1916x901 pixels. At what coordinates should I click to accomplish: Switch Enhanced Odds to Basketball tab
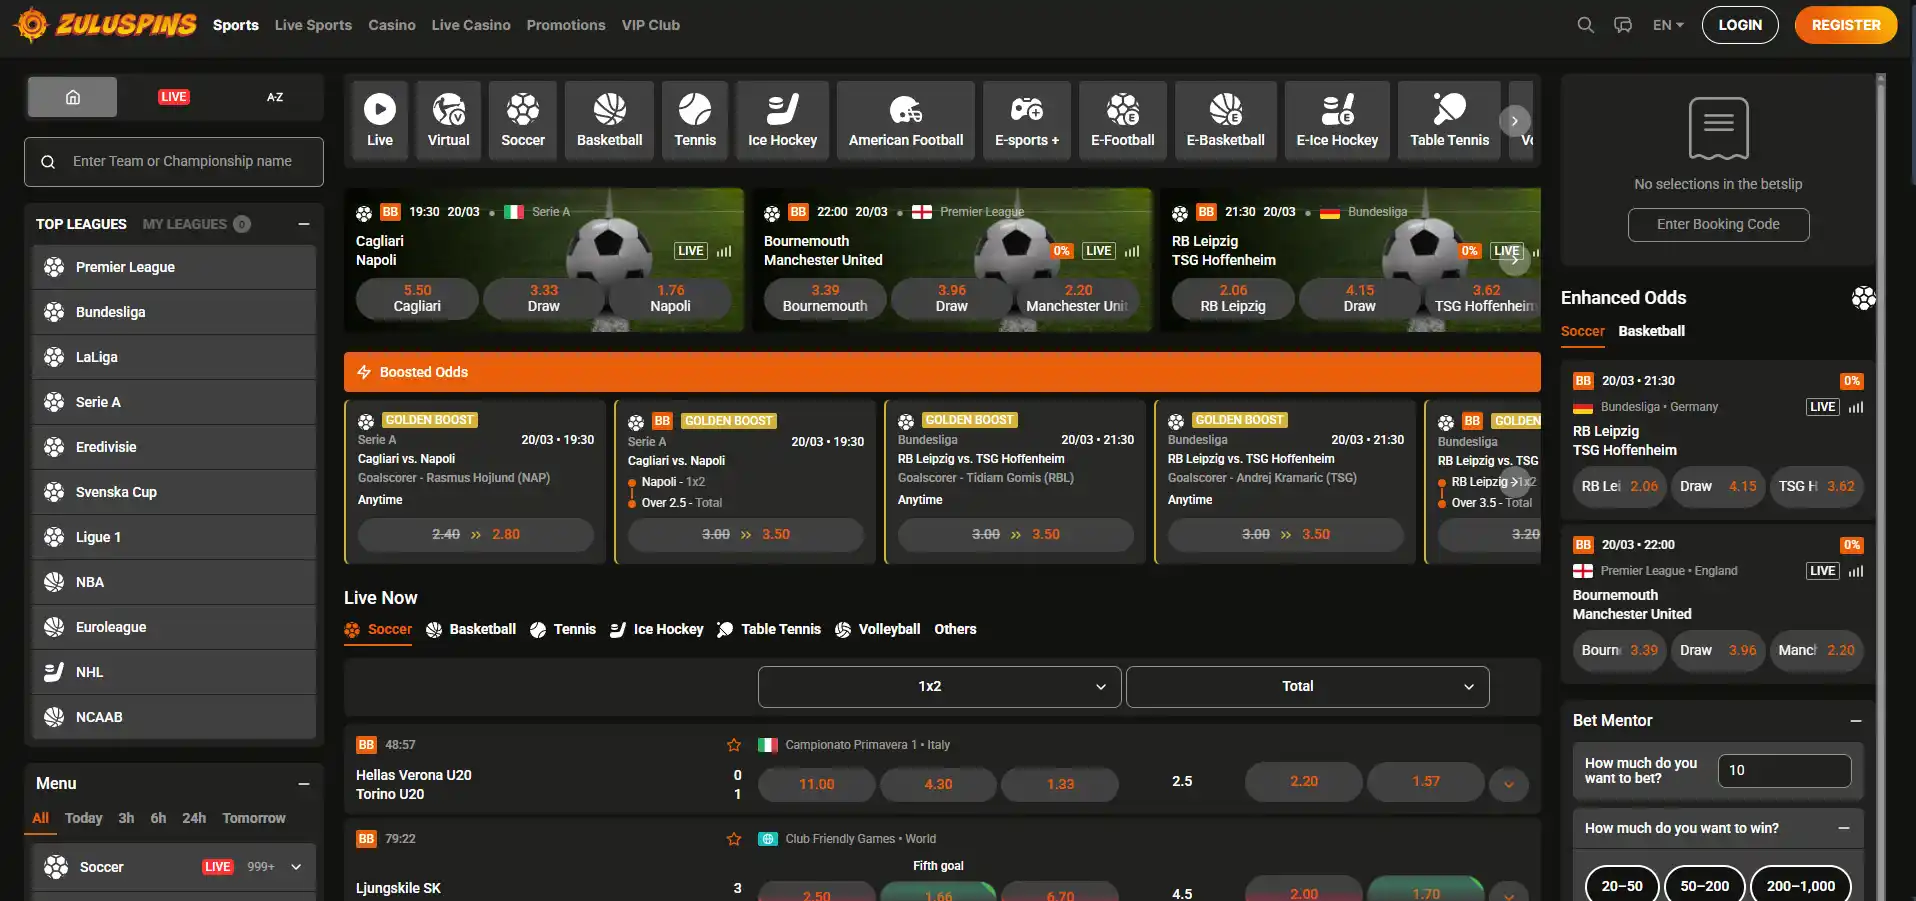pos(1651,331)
